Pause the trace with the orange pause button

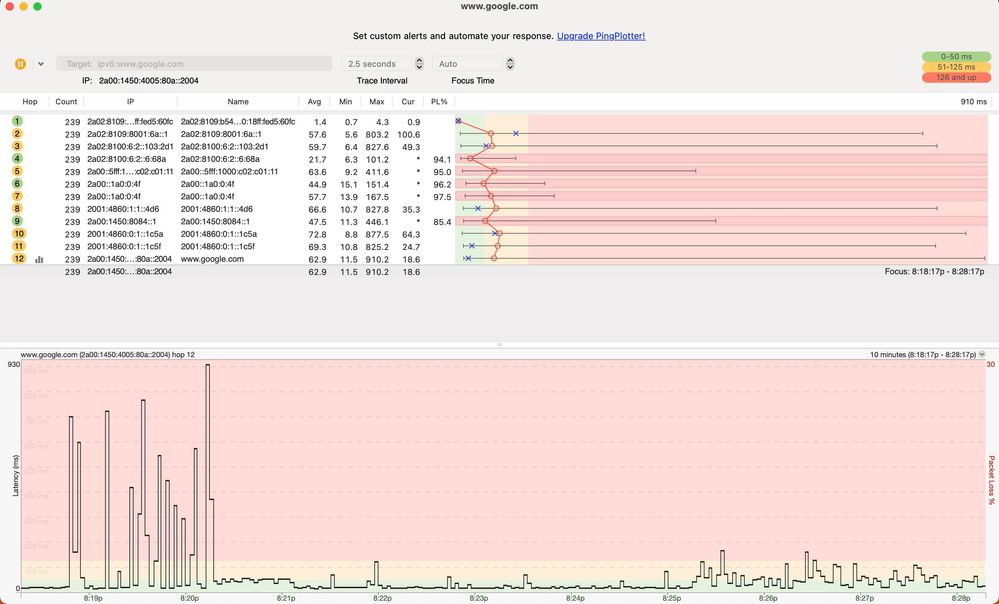coord(20,64)
